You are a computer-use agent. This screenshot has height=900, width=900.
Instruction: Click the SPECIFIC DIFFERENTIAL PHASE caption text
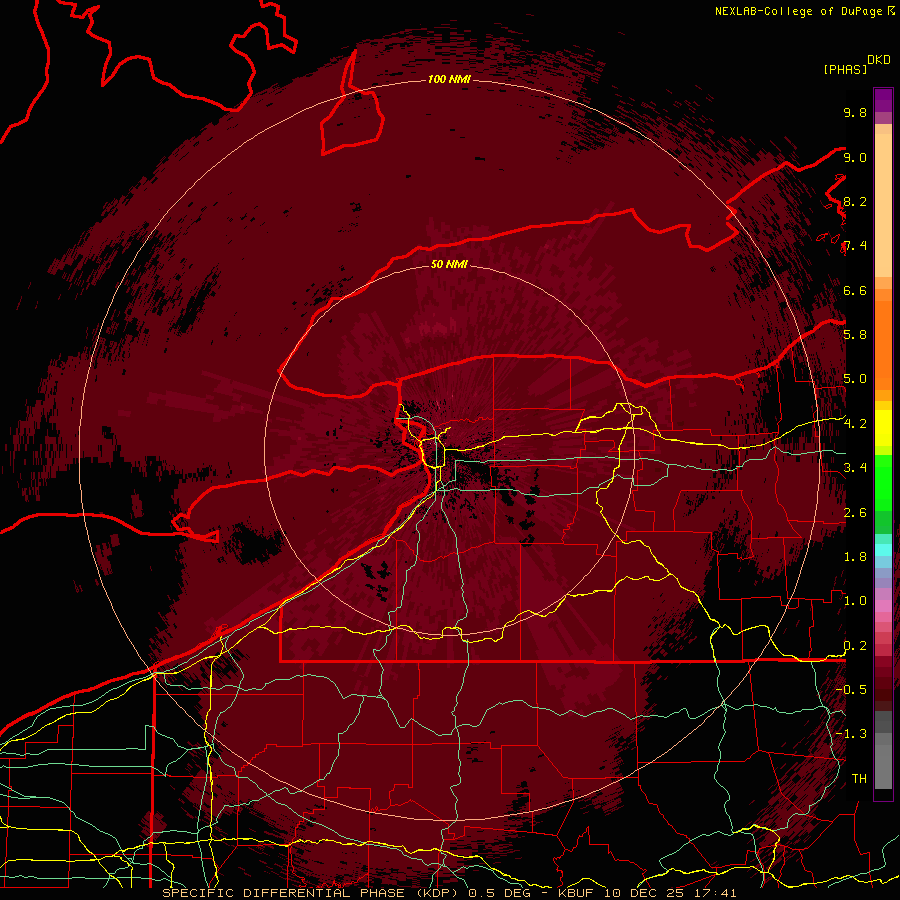(285, 893)
